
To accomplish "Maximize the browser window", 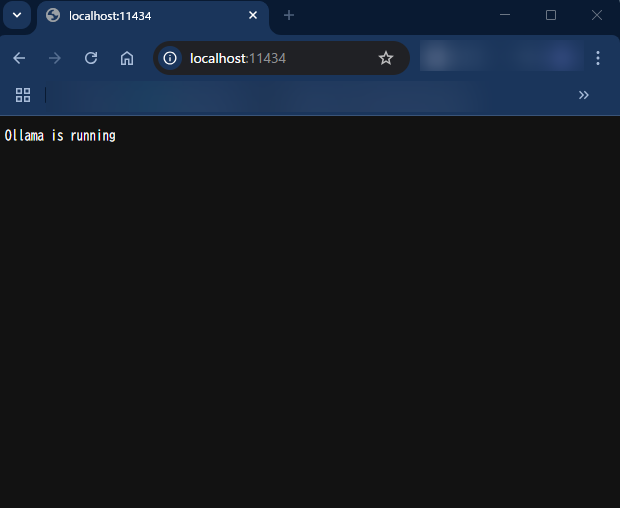I will pyautogui.click(x=551, y=15).
